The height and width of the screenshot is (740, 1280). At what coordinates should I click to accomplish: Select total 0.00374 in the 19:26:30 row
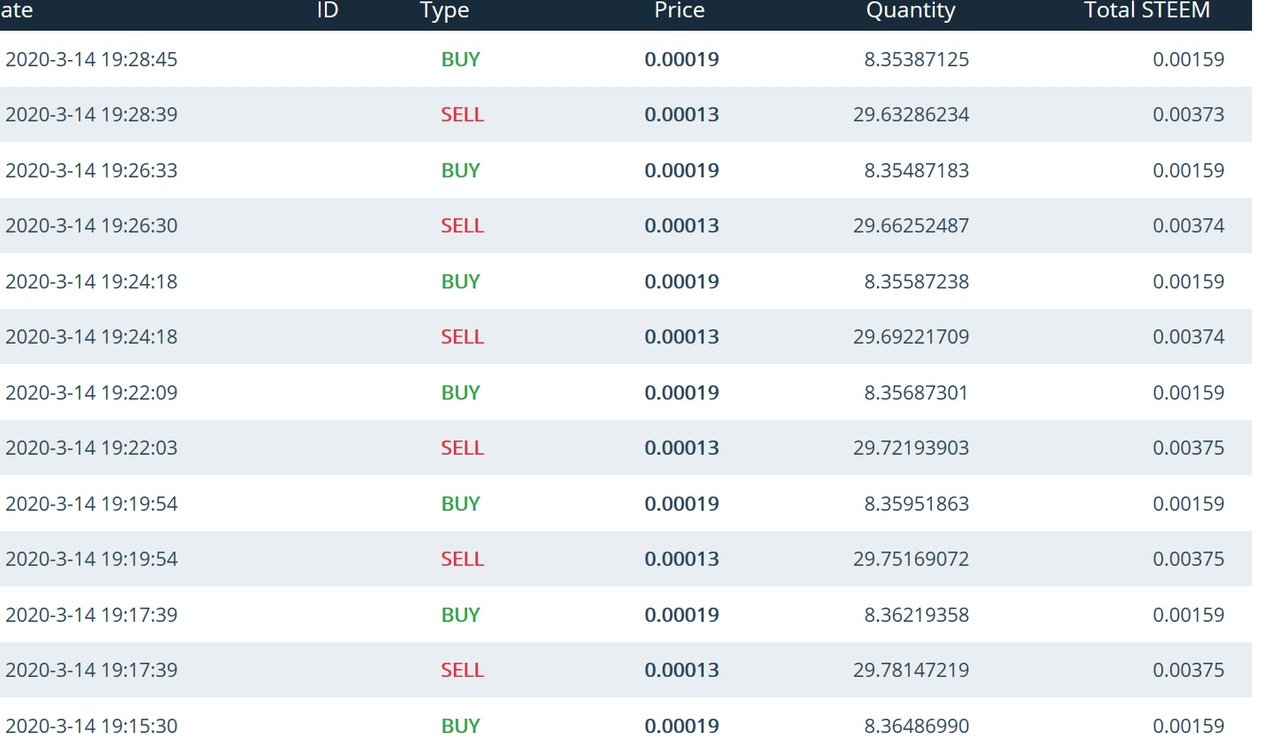(x=1188, y=226)
